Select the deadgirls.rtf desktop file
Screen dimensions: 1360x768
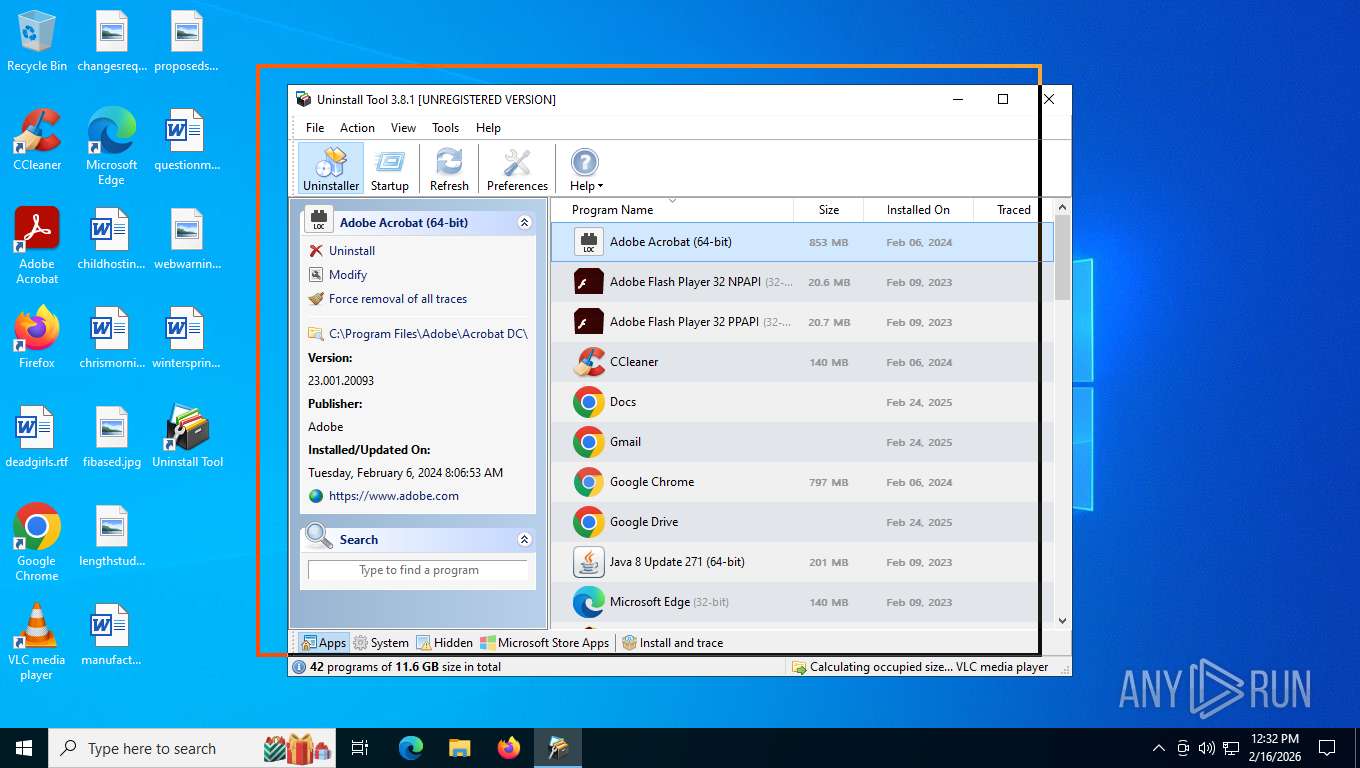pos(37,437)
